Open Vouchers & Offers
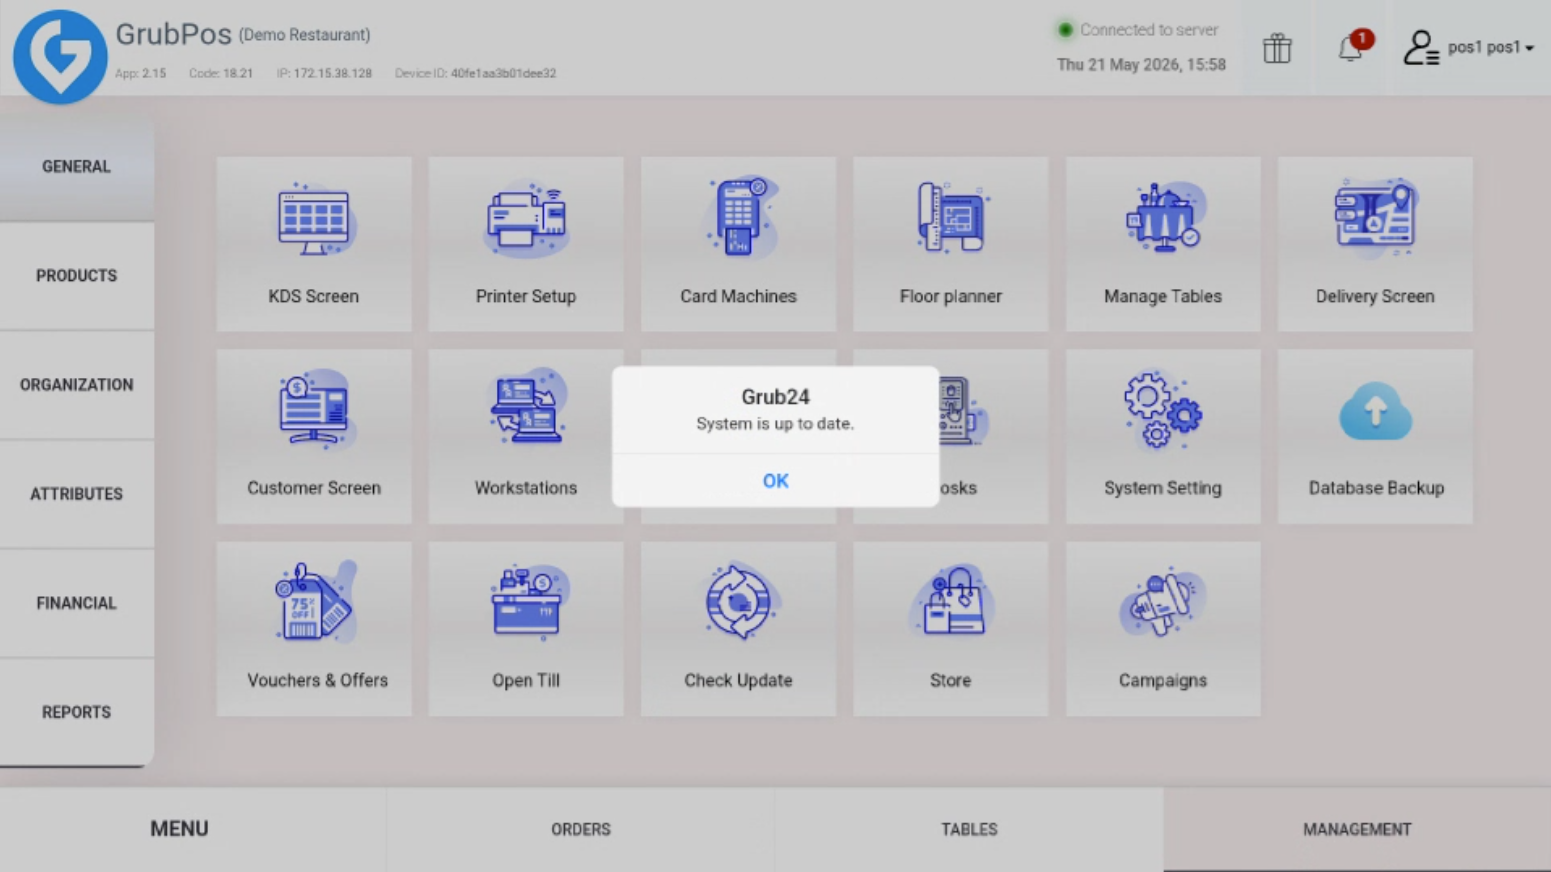Viewport: 1551px width, 872px height. pyautogui.click(x=314, y=629)
